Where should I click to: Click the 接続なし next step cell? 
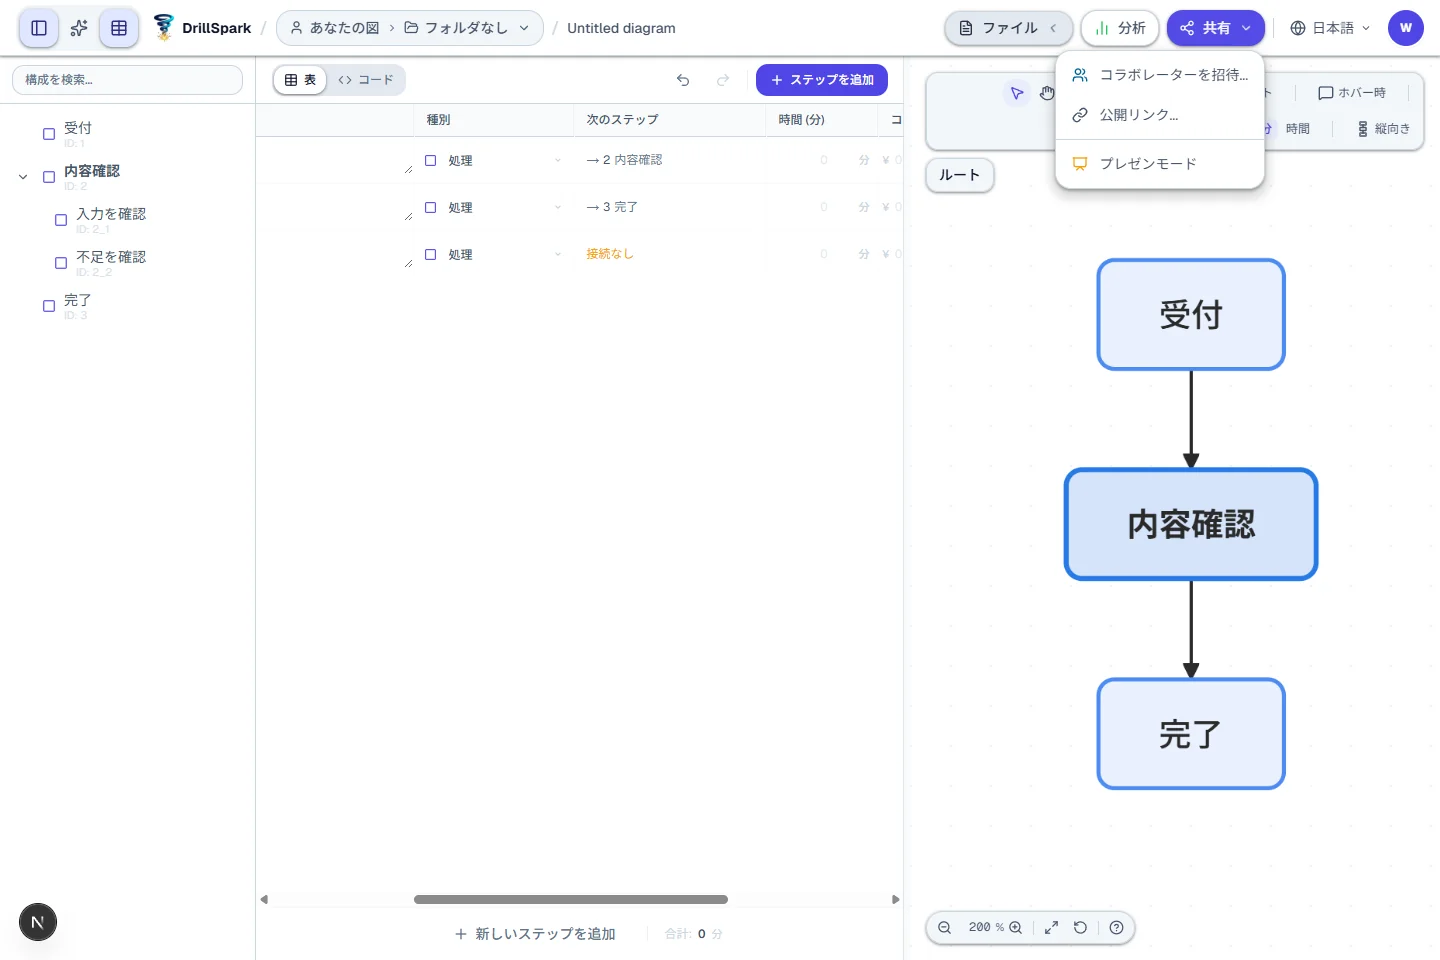point(610,254)
